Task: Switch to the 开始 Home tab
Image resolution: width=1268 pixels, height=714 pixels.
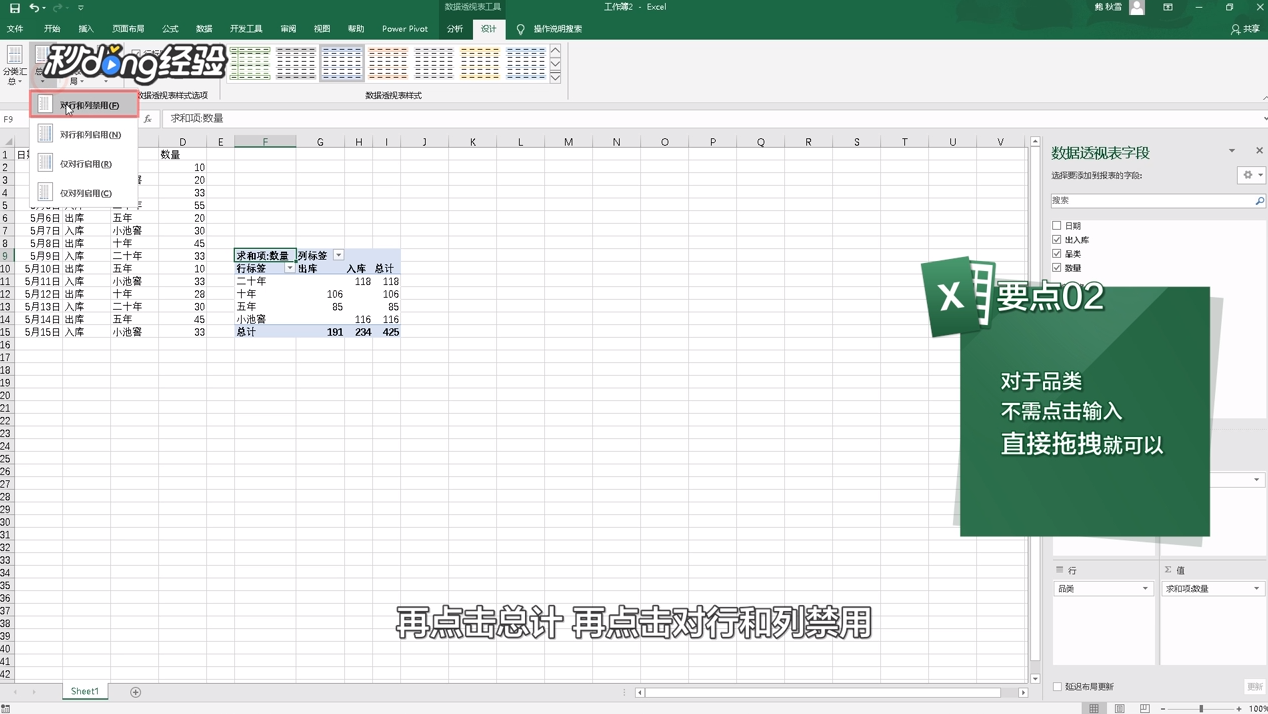Action: point(52,29)
